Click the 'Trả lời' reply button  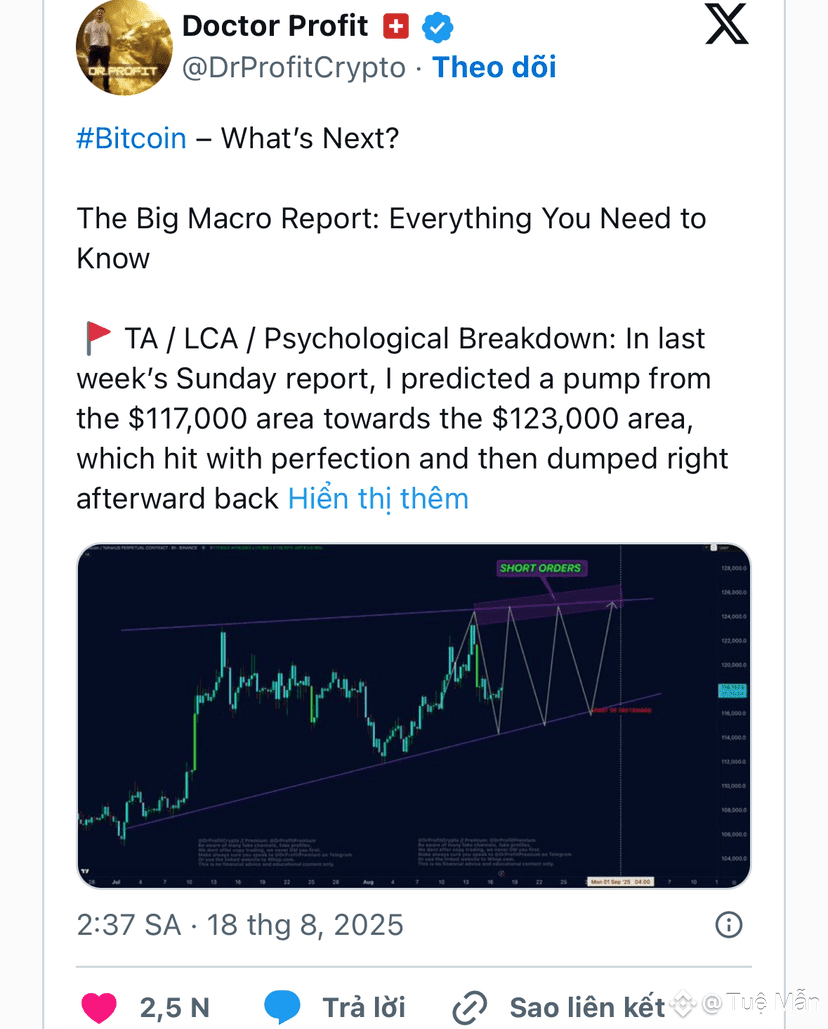(363, 1007)
